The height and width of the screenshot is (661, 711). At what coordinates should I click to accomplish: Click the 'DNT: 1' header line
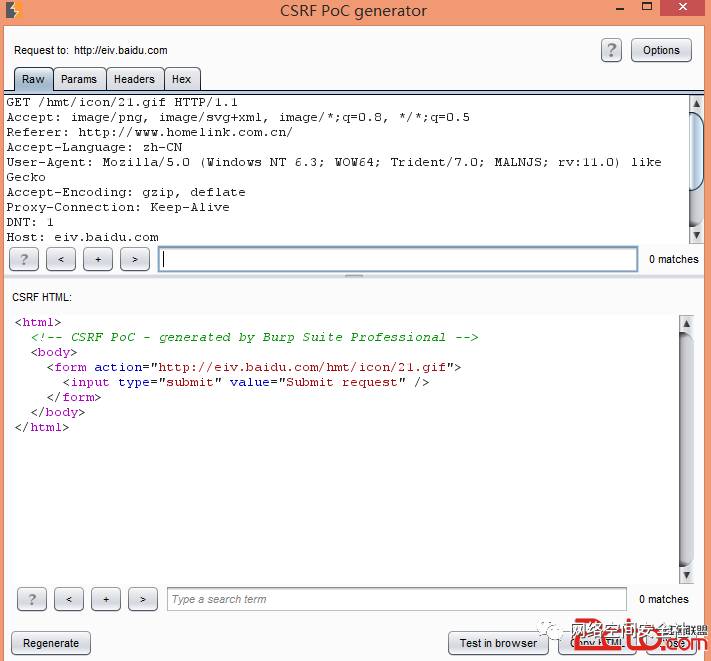point(30,222)
